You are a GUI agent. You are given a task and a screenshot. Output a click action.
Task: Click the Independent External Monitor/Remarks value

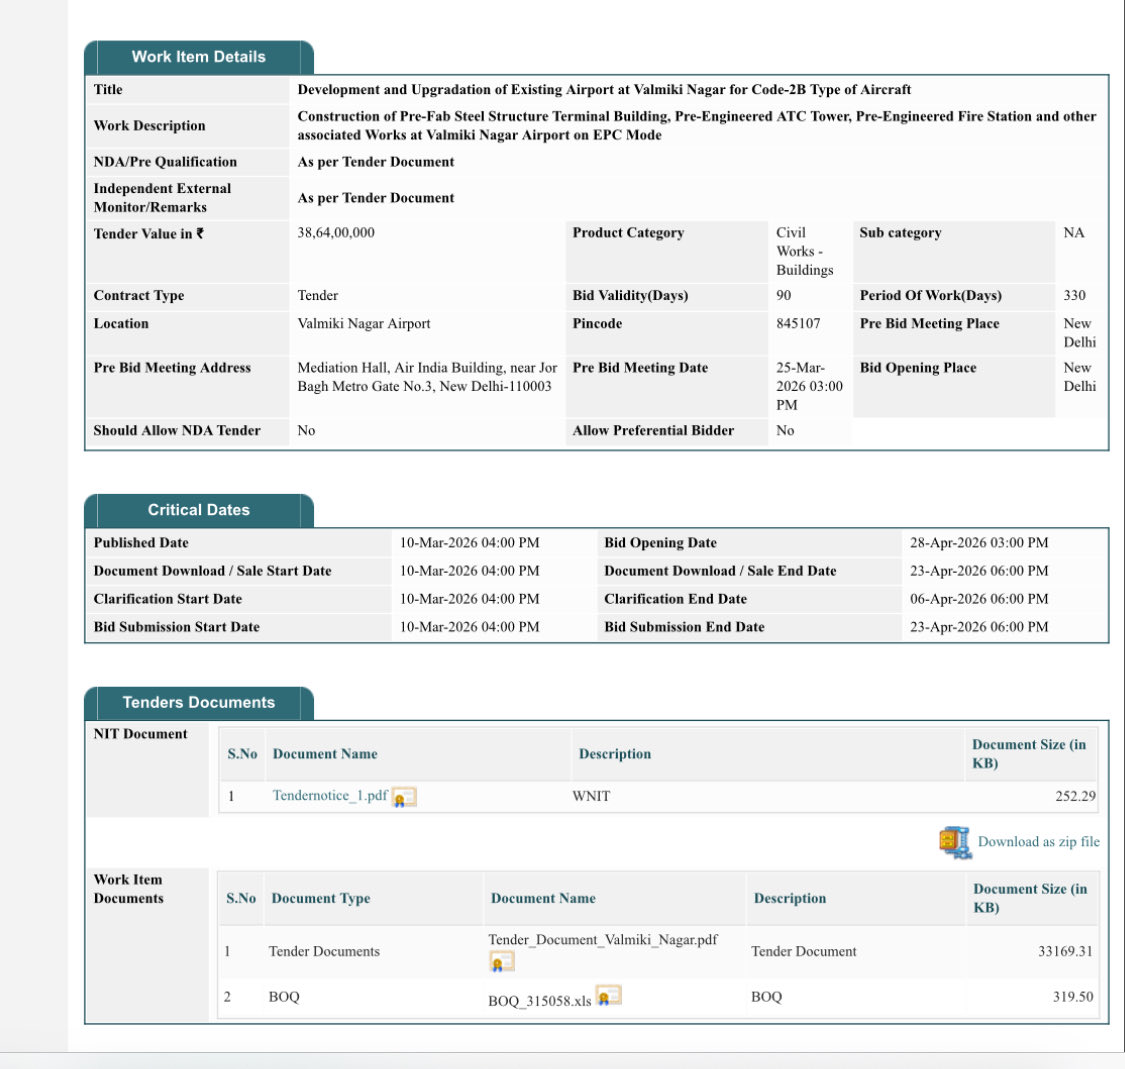click(x=376, y=198)
